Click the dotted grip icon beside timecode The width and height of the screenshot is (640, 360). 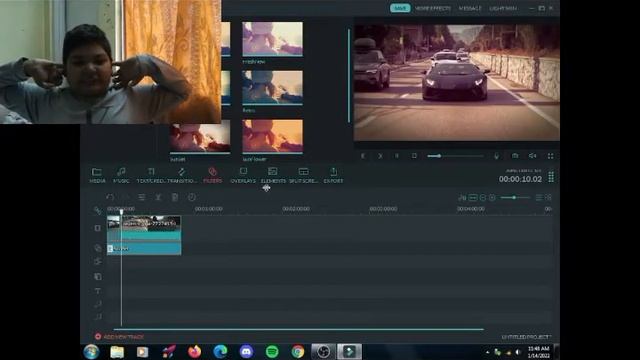(551, 177)
